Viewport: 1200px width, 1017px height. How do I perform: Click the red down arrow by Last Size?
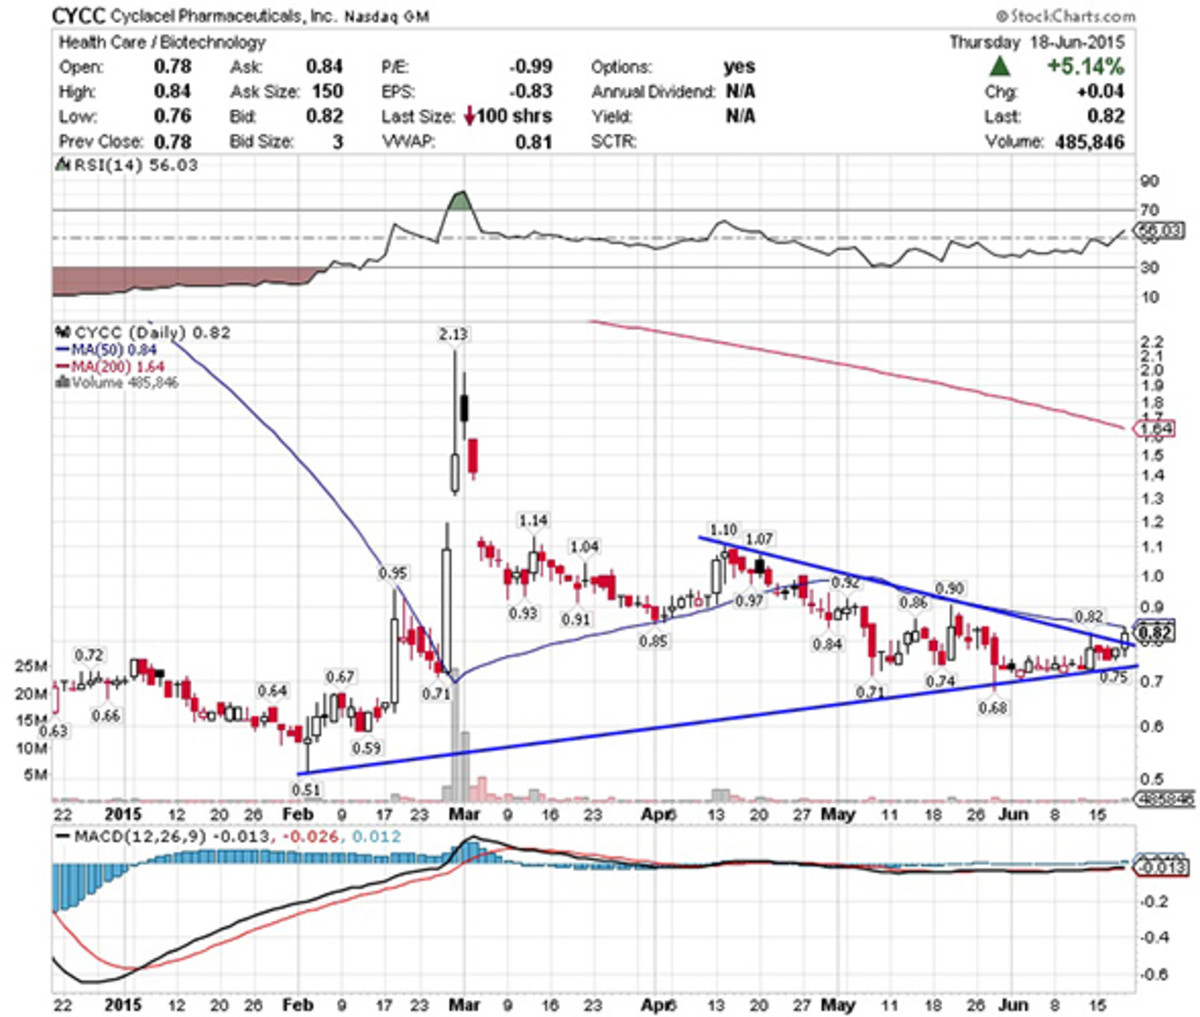[469, 117]
